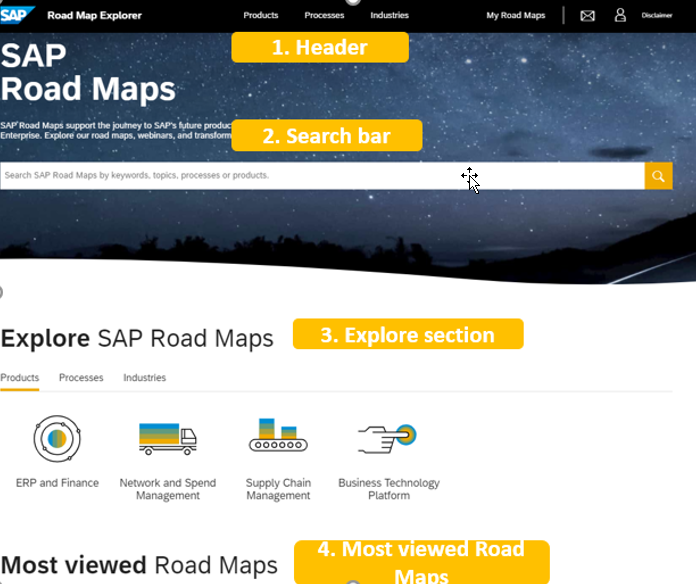Select the Products tab under Explore
The image size is (698, 584).
[x=20, y=378]
